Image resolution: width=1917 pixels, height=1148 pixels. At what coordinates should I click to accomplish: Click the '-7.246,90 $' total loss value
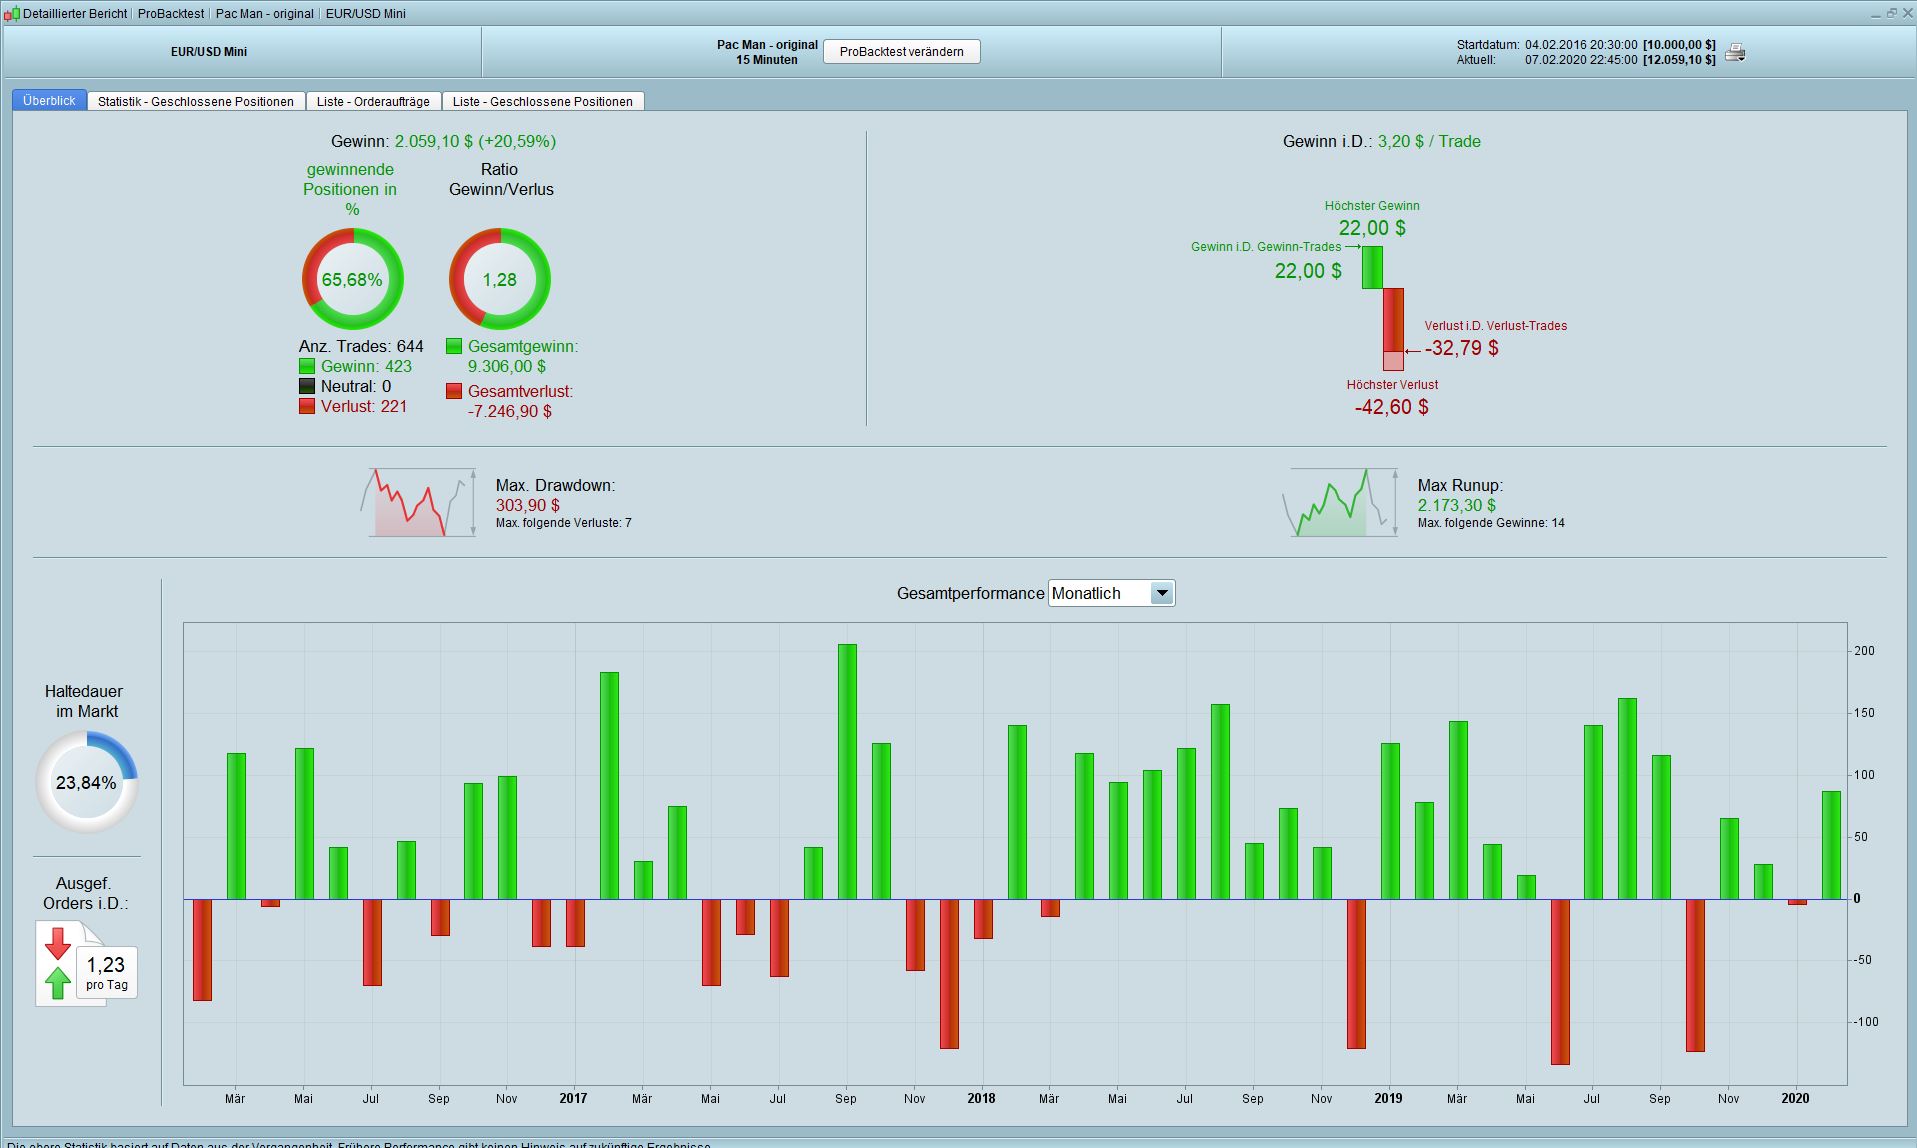(x=510, y=411)
